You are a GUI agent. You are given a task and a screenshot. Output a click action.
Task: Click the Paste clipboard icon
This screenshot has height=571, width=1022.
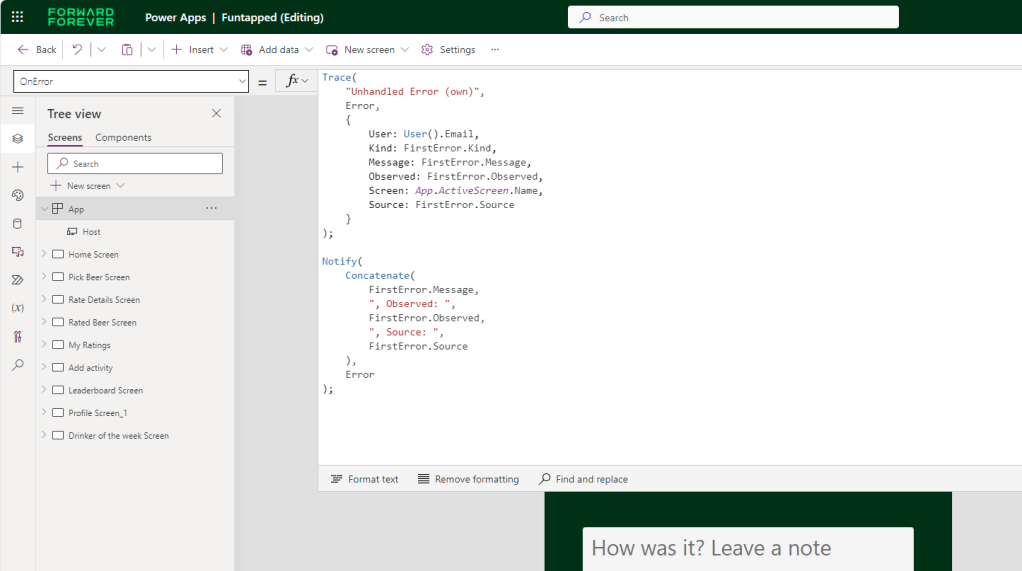(127, 49)
